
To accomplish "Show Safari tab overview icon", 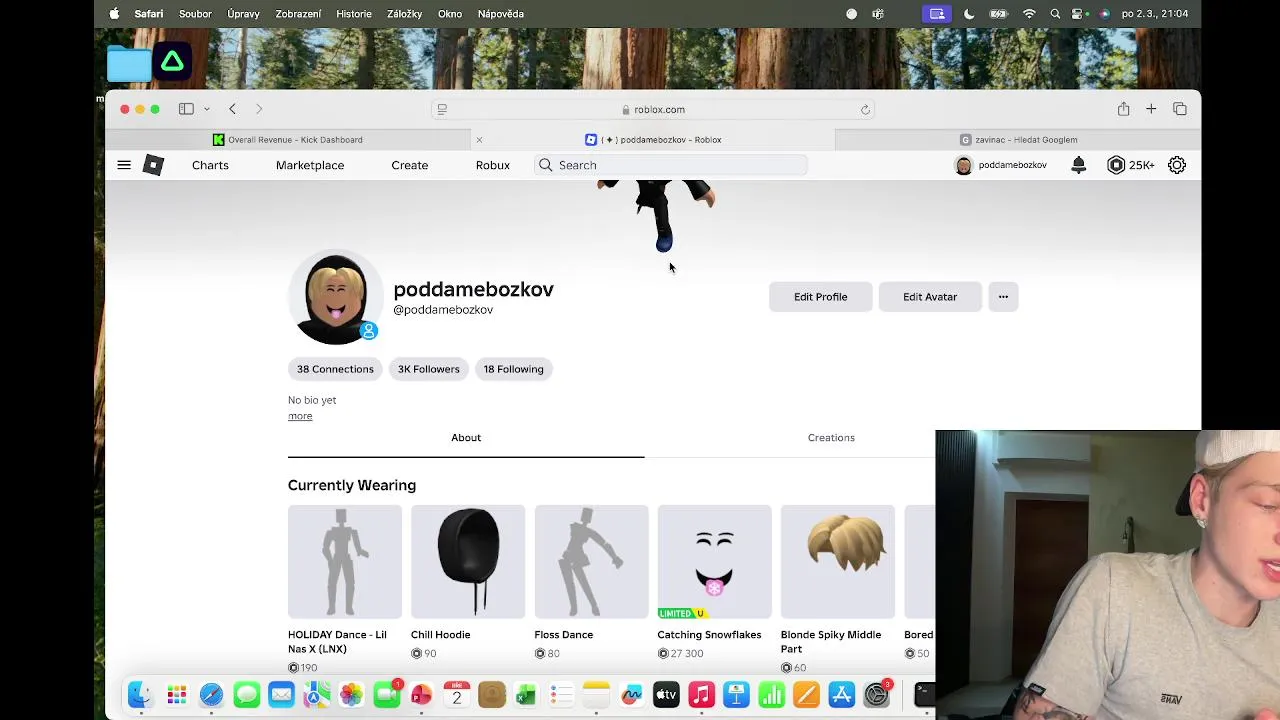I will tap(1180, 109).
